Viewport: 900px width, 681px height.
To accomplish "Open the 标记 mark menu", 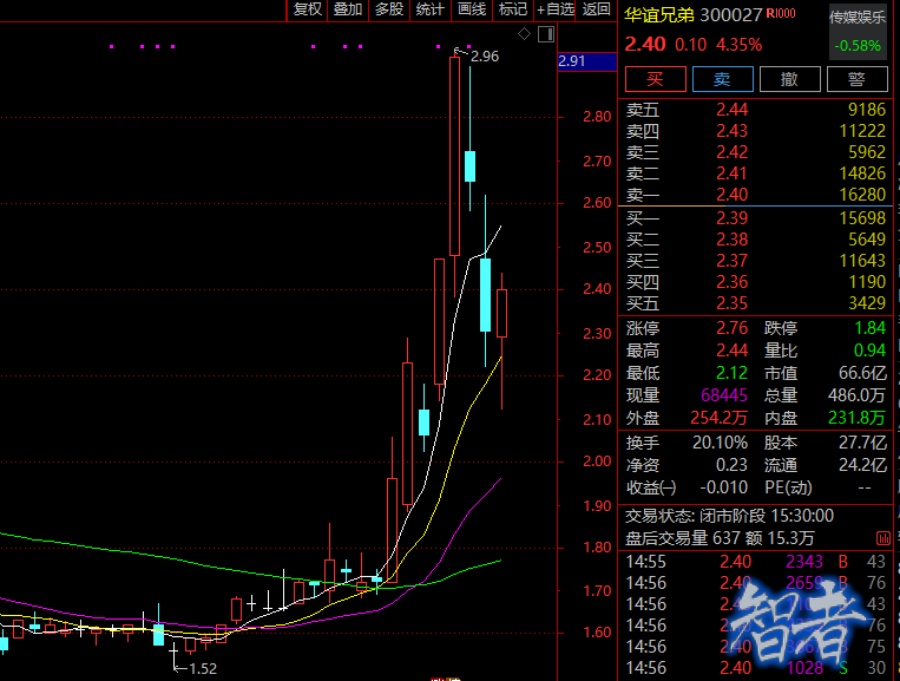I will pyautogui.click(x=512, y=9).
